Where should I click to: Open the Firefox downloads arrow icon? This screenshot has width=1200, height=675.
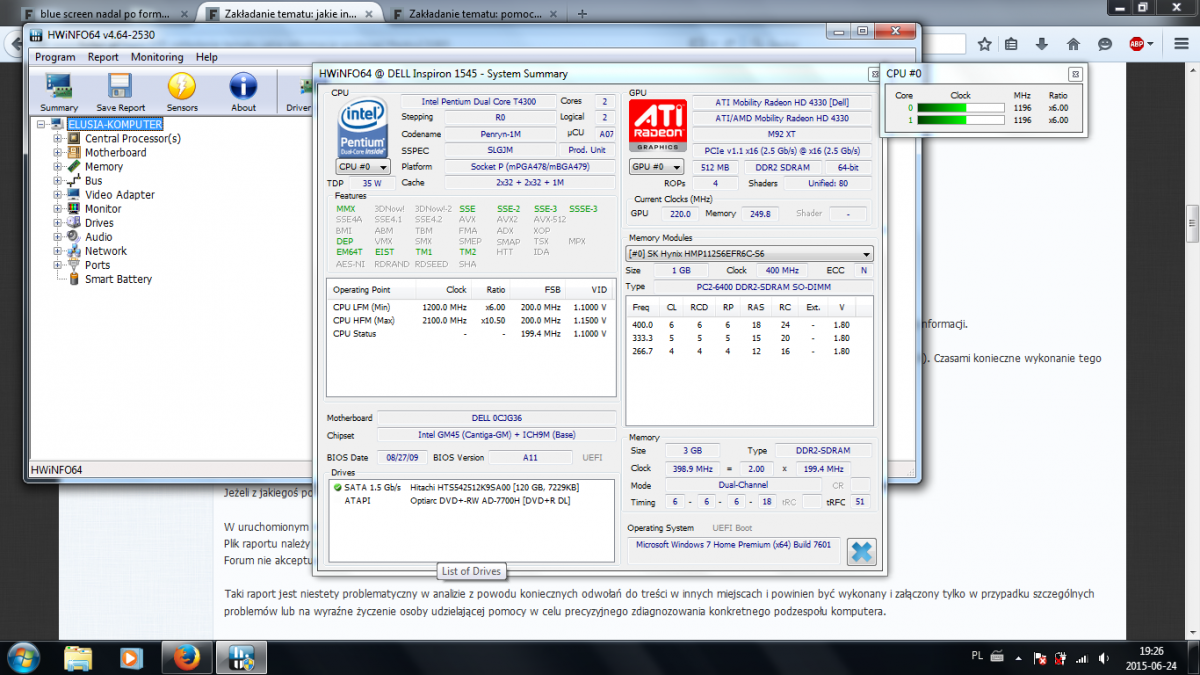[1042, 44]
